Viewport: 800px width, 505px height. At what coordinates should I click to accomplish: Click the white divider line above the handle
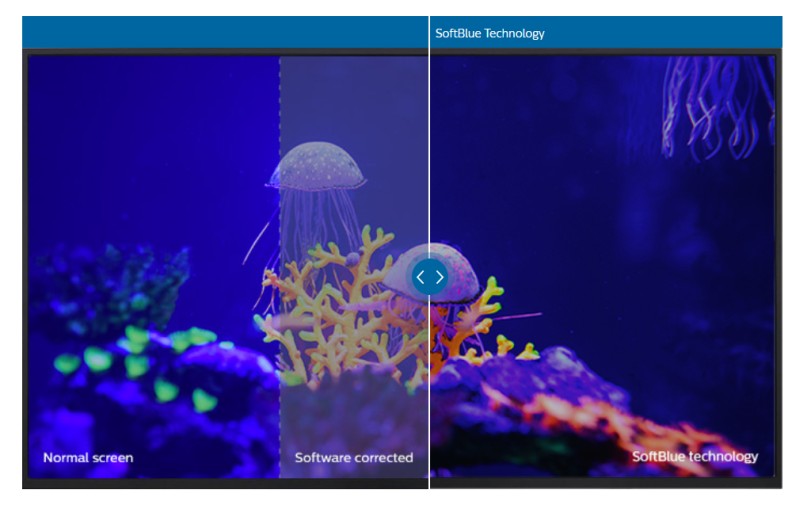429,150
